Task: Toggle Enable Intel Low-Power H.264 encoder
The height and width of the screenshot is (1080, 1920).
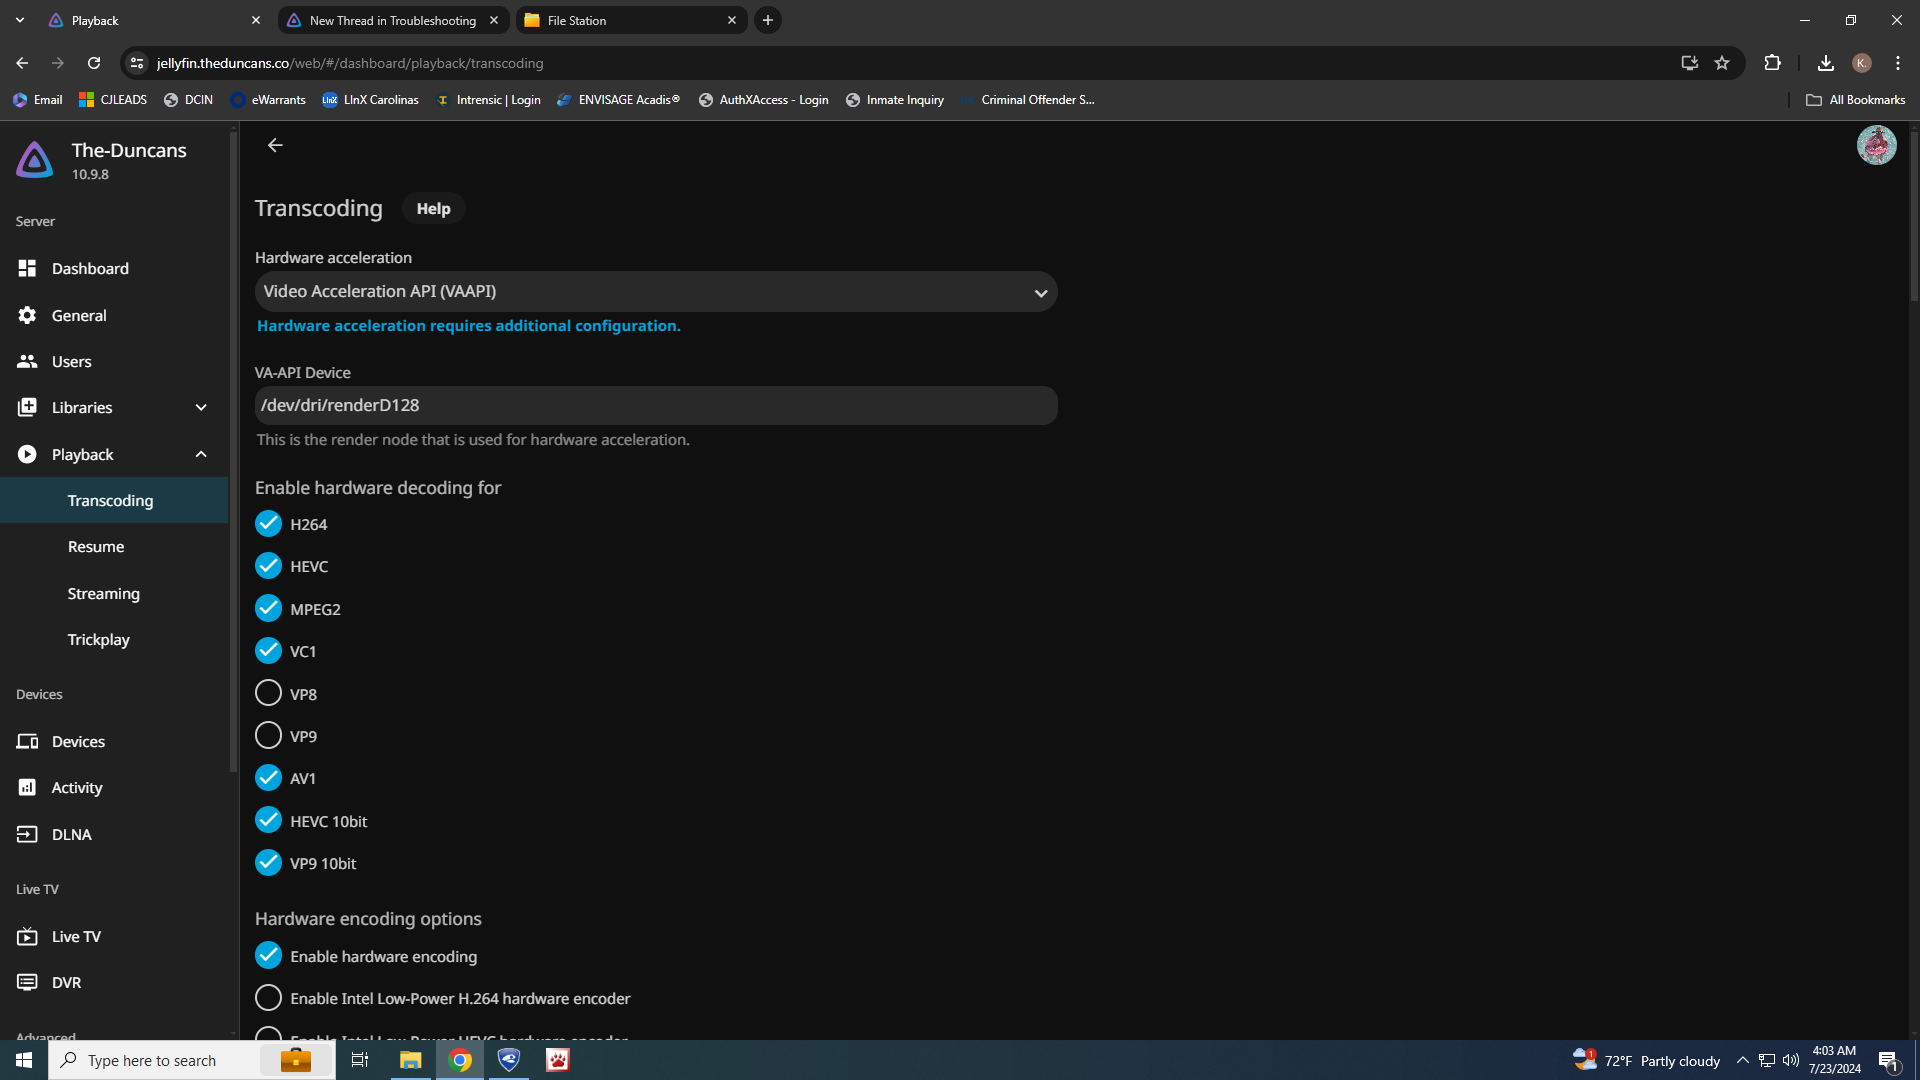Action: coord(268,998)
